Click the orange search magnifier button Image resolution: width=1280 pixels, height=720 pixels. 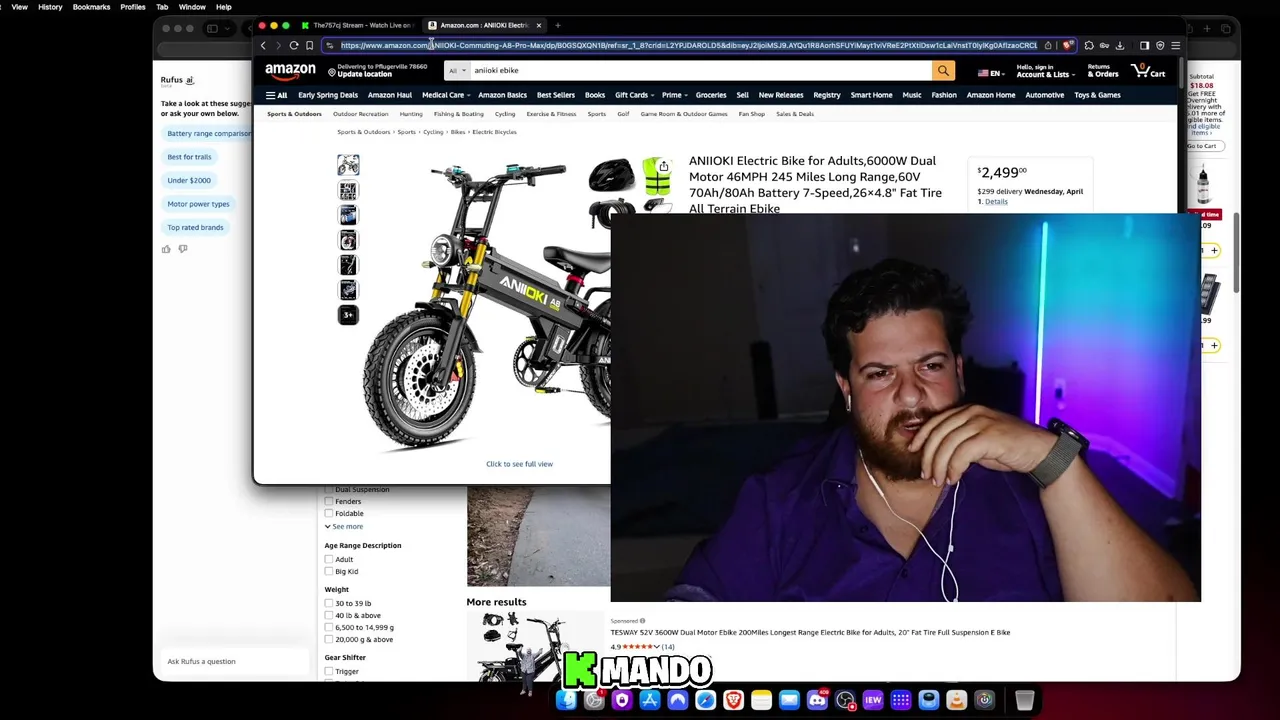pyautogui.click(x=943, y=70)
